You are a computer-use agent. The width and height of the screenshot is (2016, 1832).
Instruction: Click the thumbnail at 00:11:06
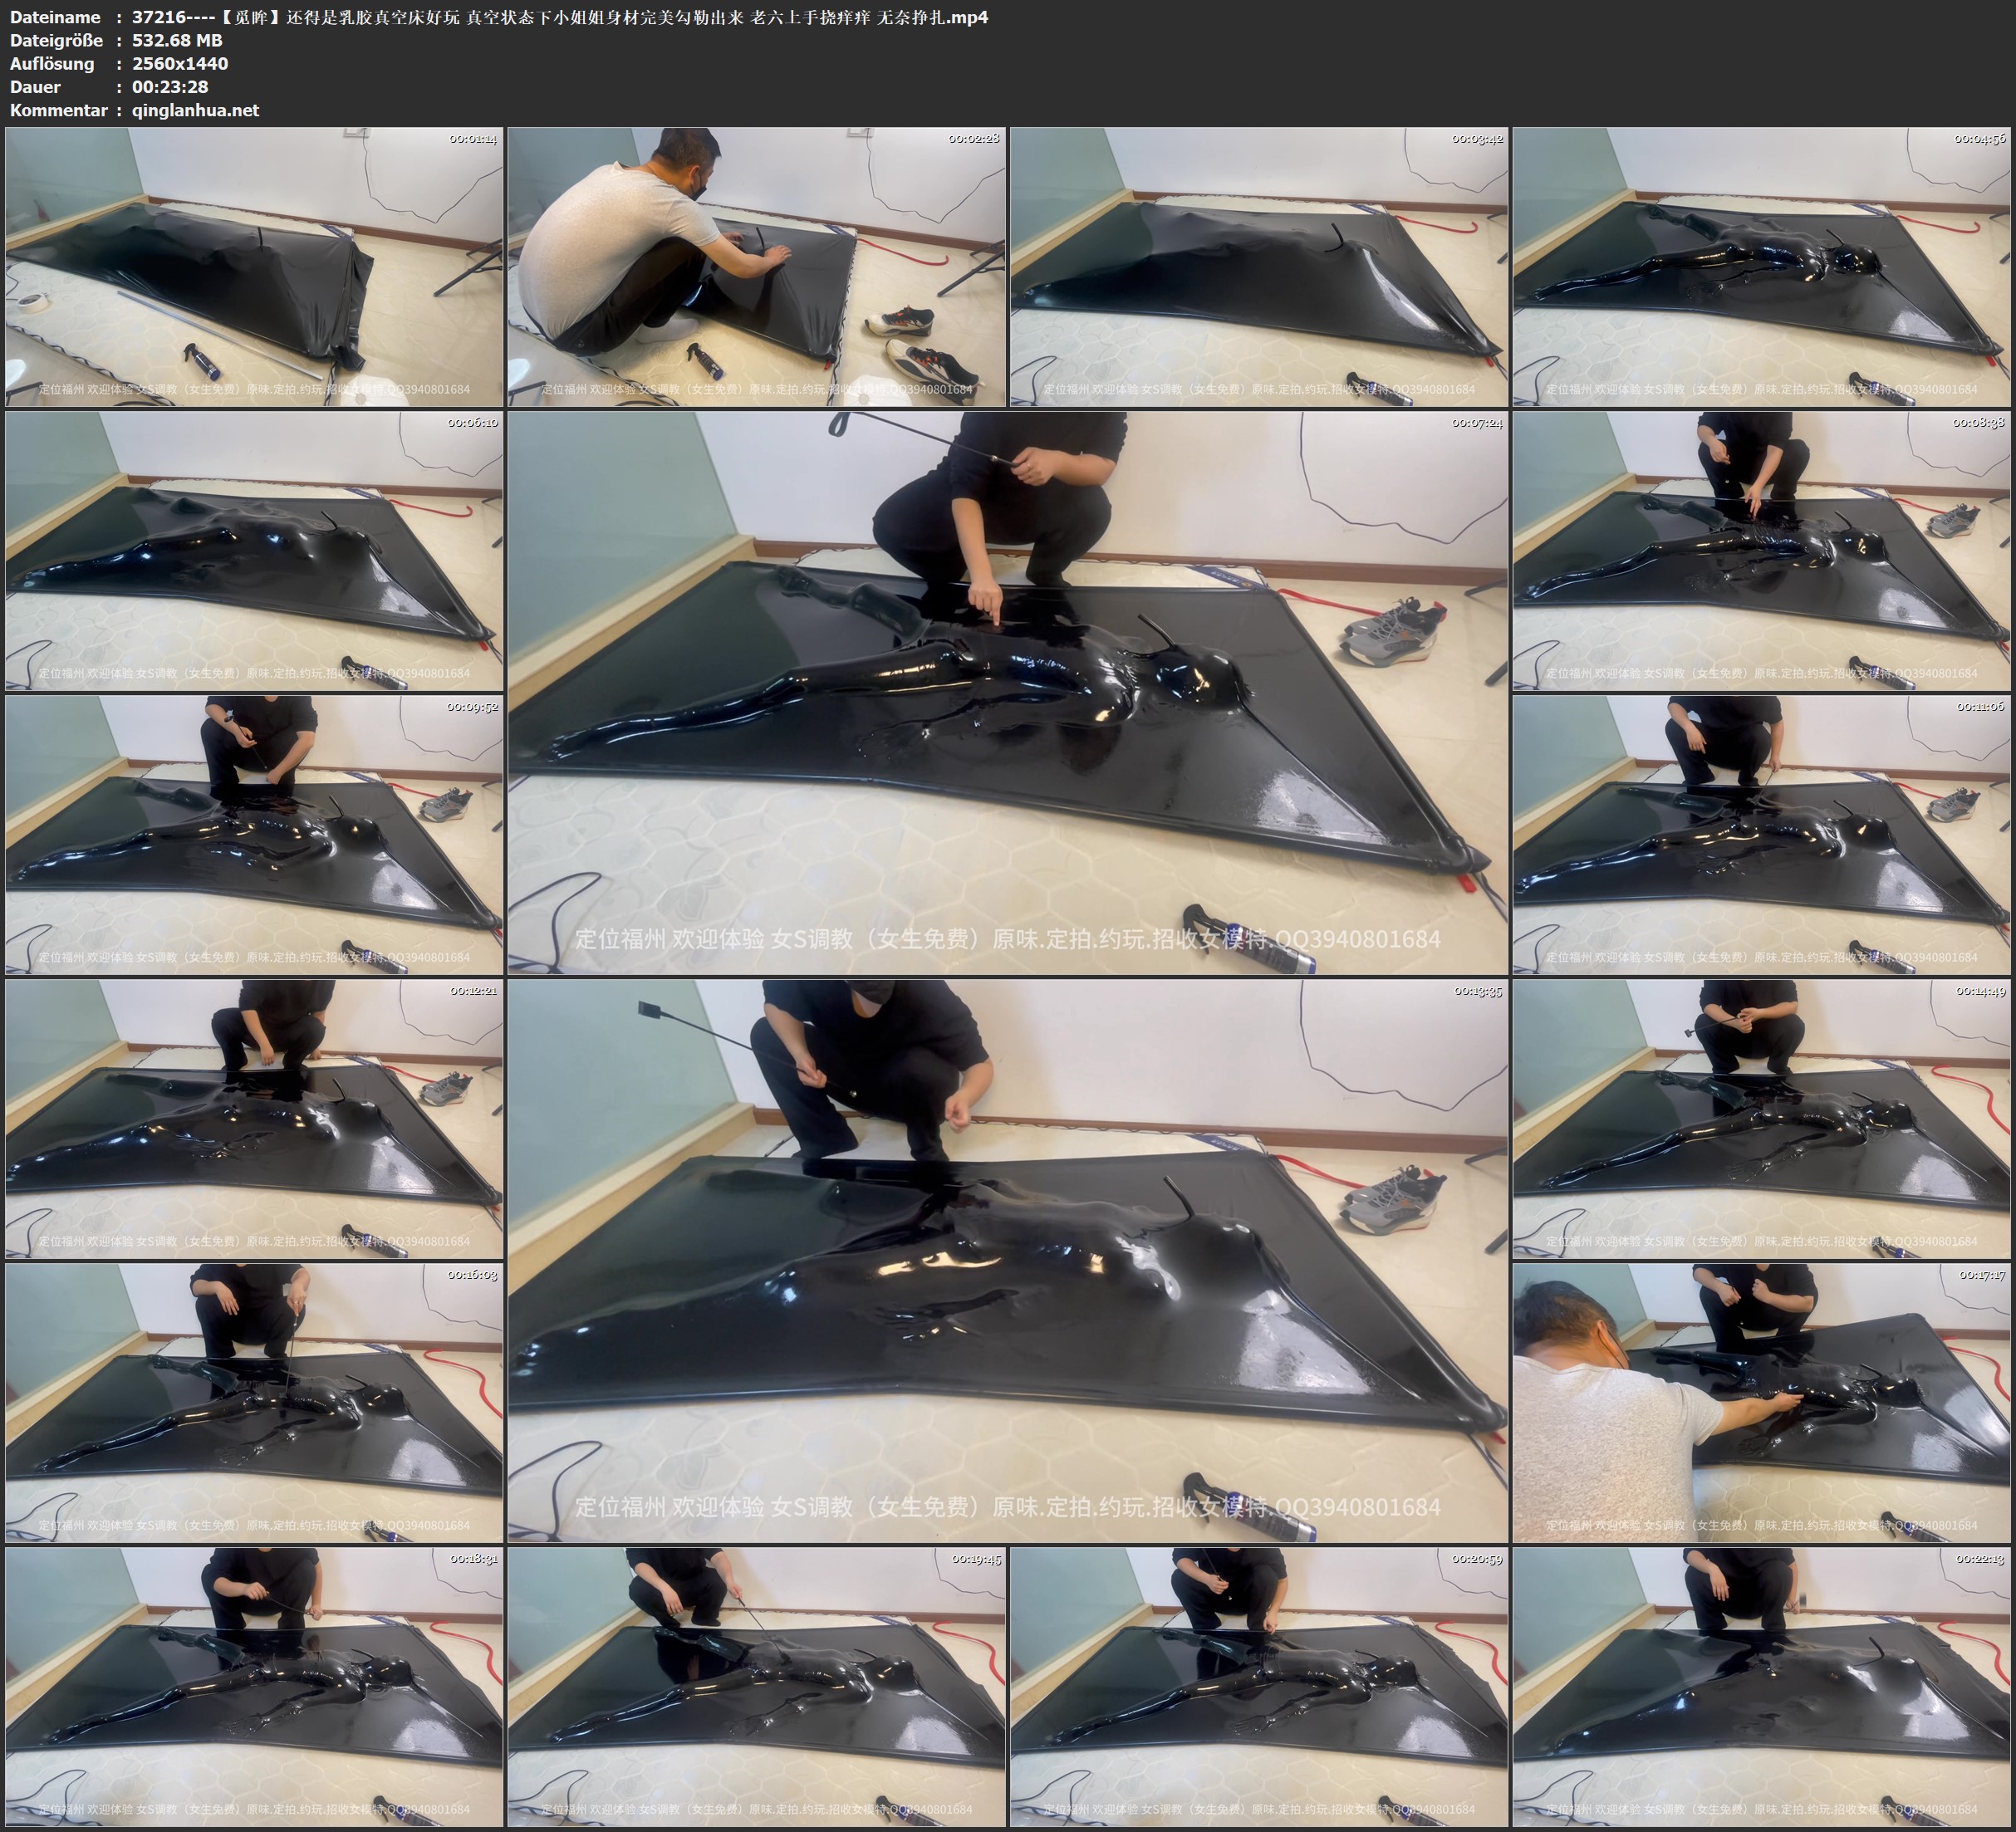(x=1762, y=835)
